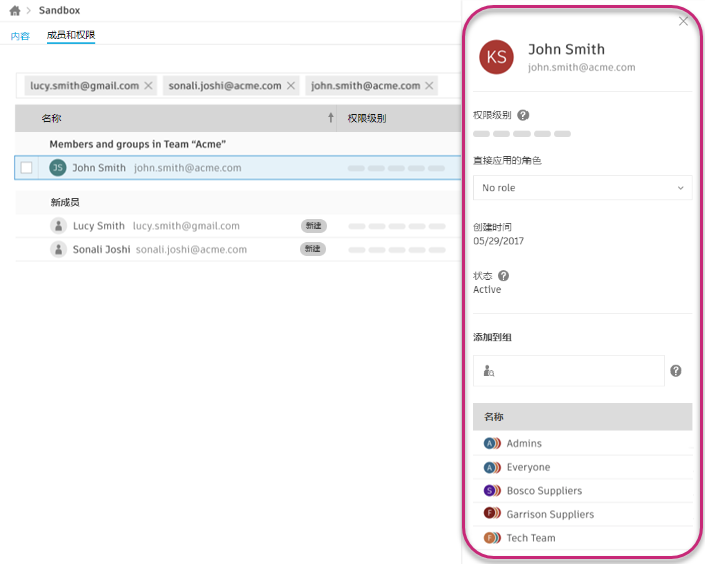Select the Sonali Joshi row name
The image size is (705, 564).
point(102,249)
